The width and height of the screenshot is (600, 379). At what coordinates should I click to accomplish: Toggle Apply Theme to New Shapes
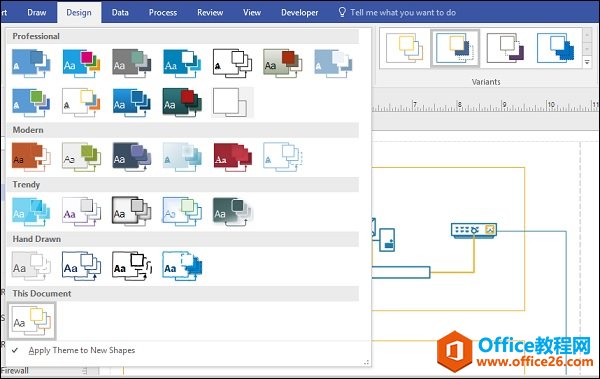[x=82, y=350]
